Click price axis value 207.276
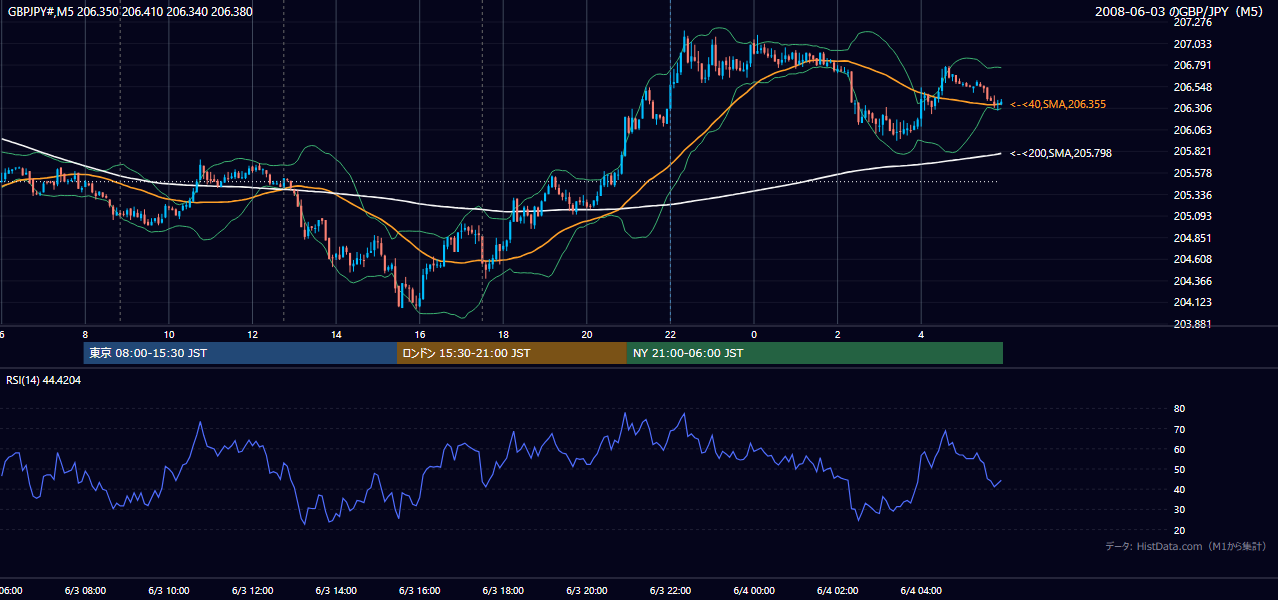This screenshot has width=1278, height=600. [x=1193, y=22]
